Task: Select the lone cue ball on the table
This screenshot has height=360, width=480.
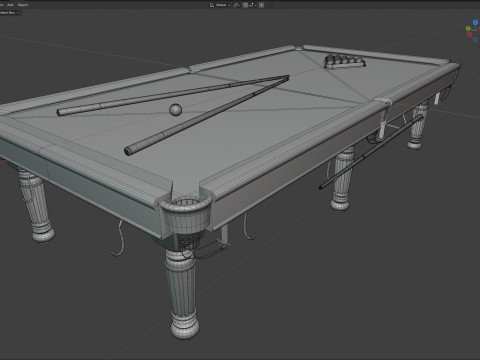Action: click(175, 110)
